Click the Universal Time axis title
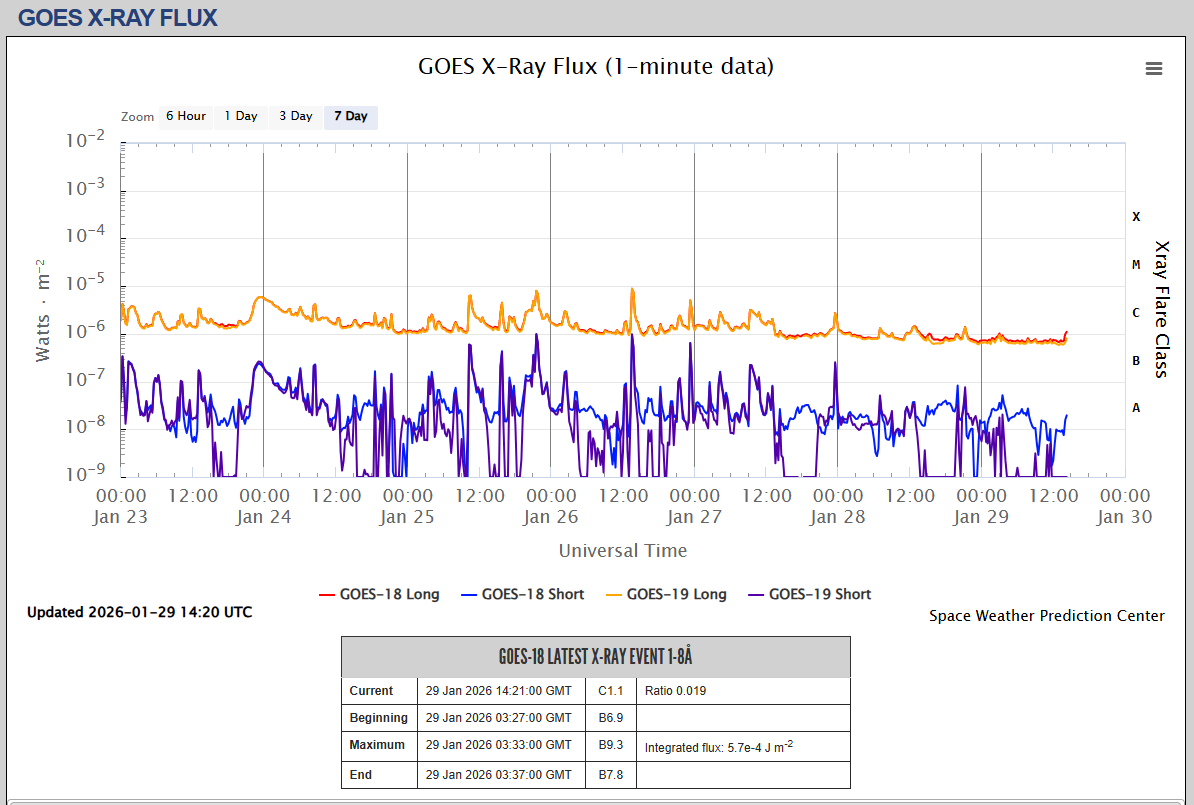1194x805 pixels. click(622, 550)
